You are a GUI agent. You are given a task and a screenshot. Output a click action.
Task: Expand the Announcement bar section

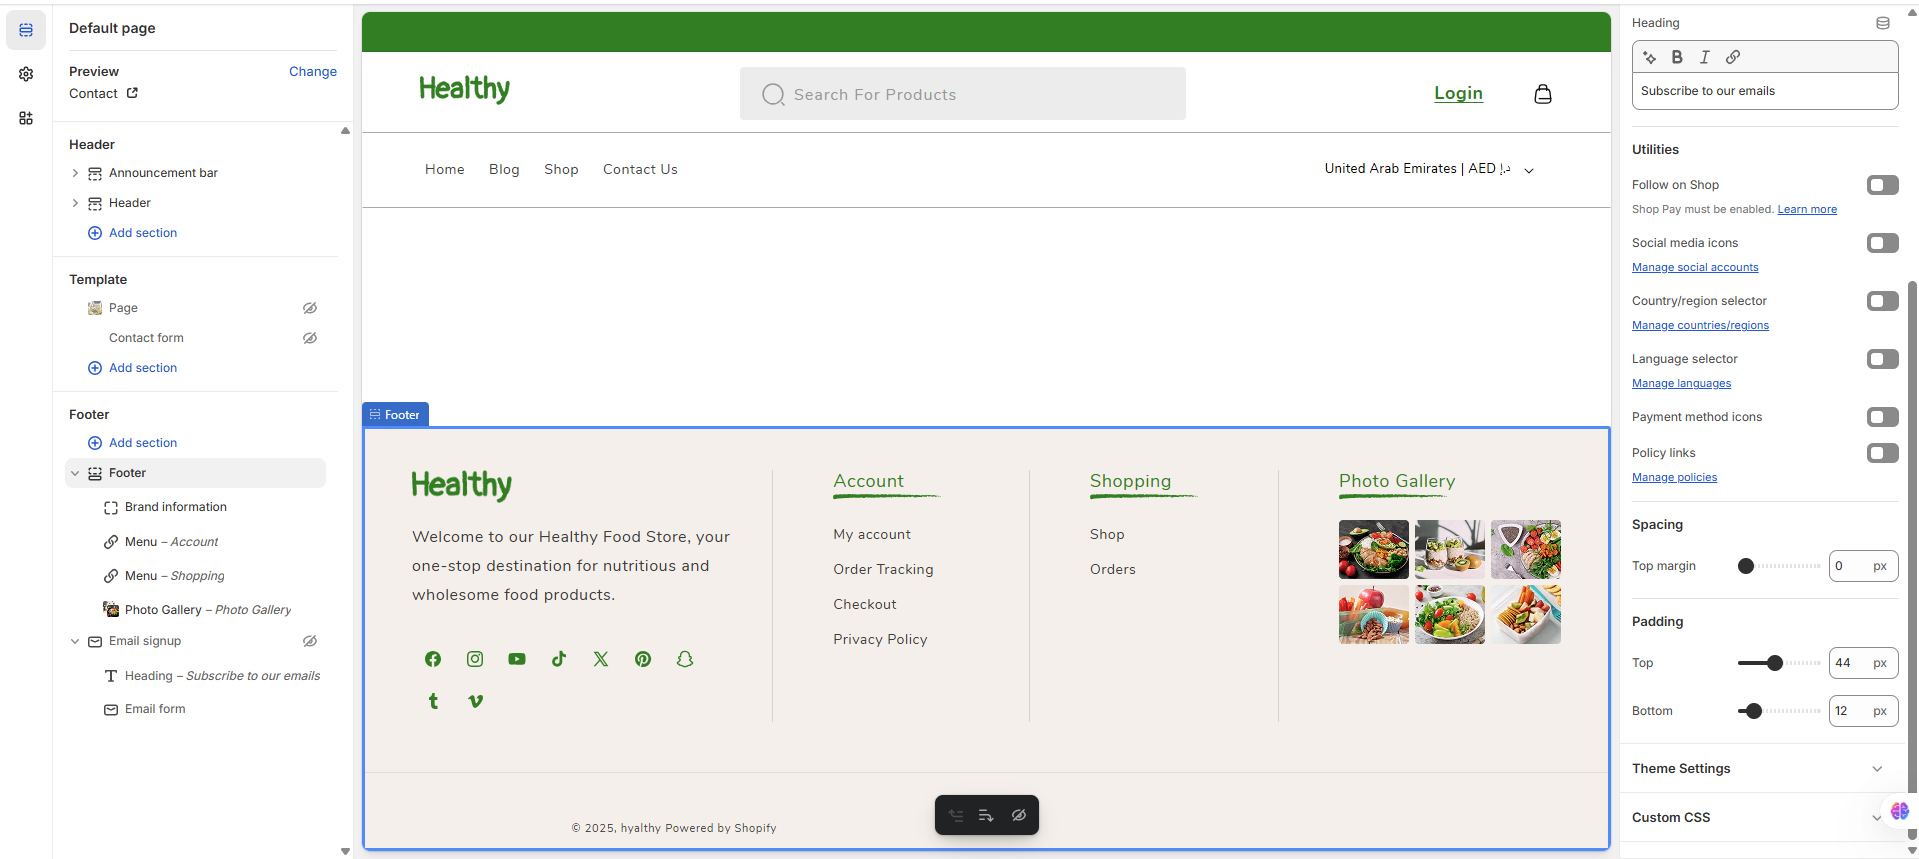tap(75, 173)
